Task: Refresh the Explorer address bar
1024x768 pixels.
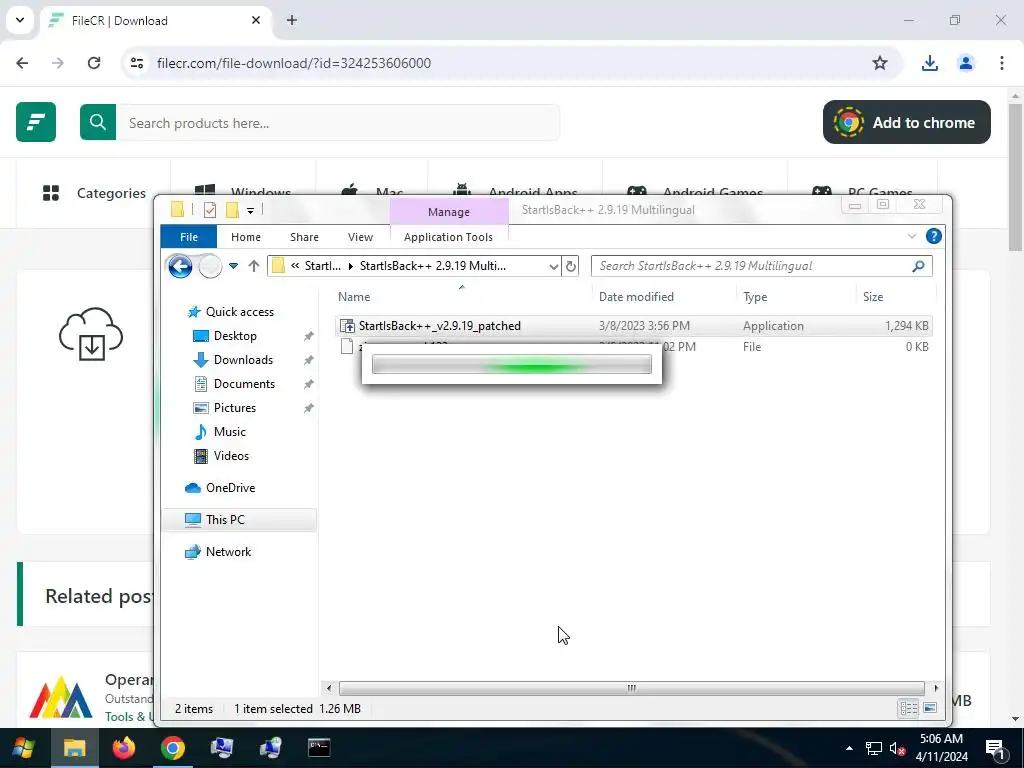Action: 571,266
